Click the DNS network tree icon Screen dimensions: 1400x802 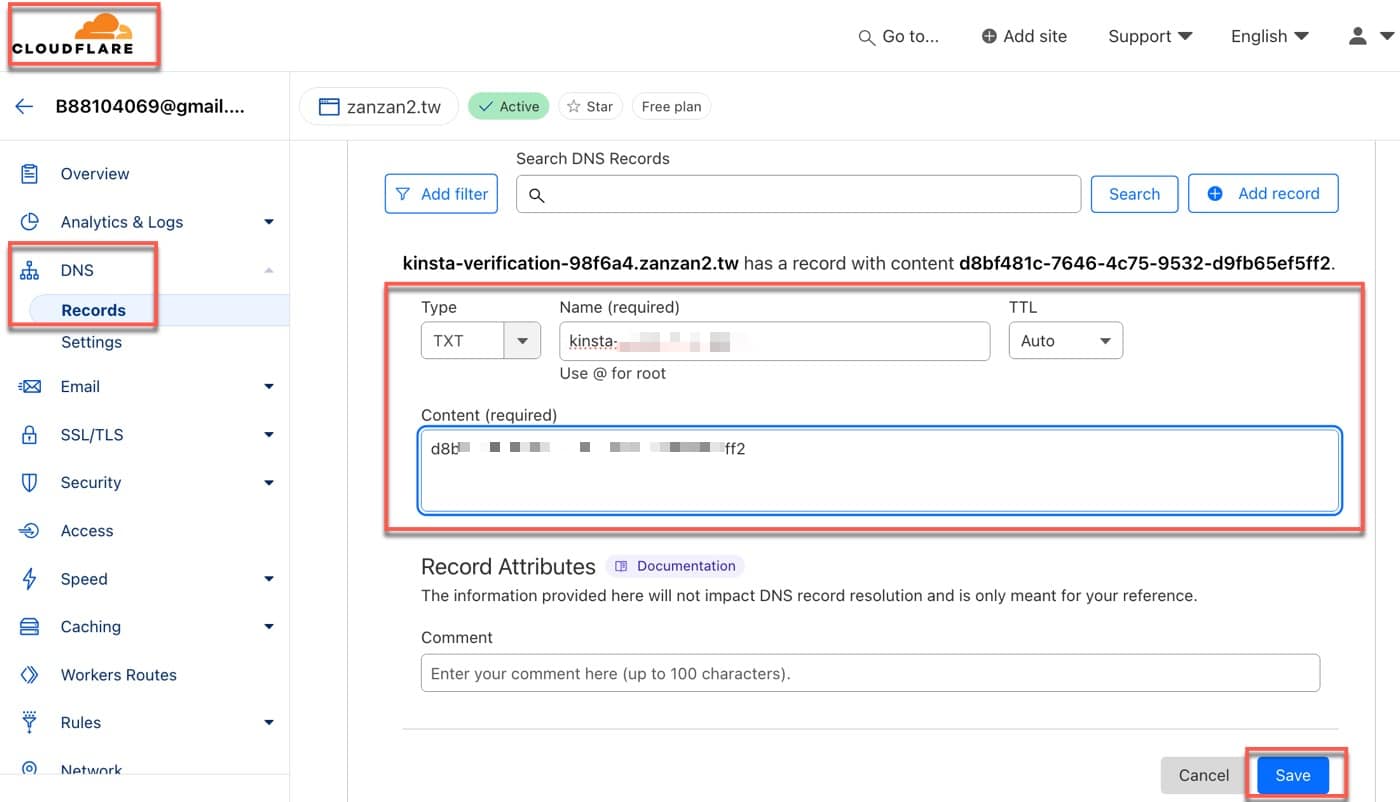coord(30,270)
